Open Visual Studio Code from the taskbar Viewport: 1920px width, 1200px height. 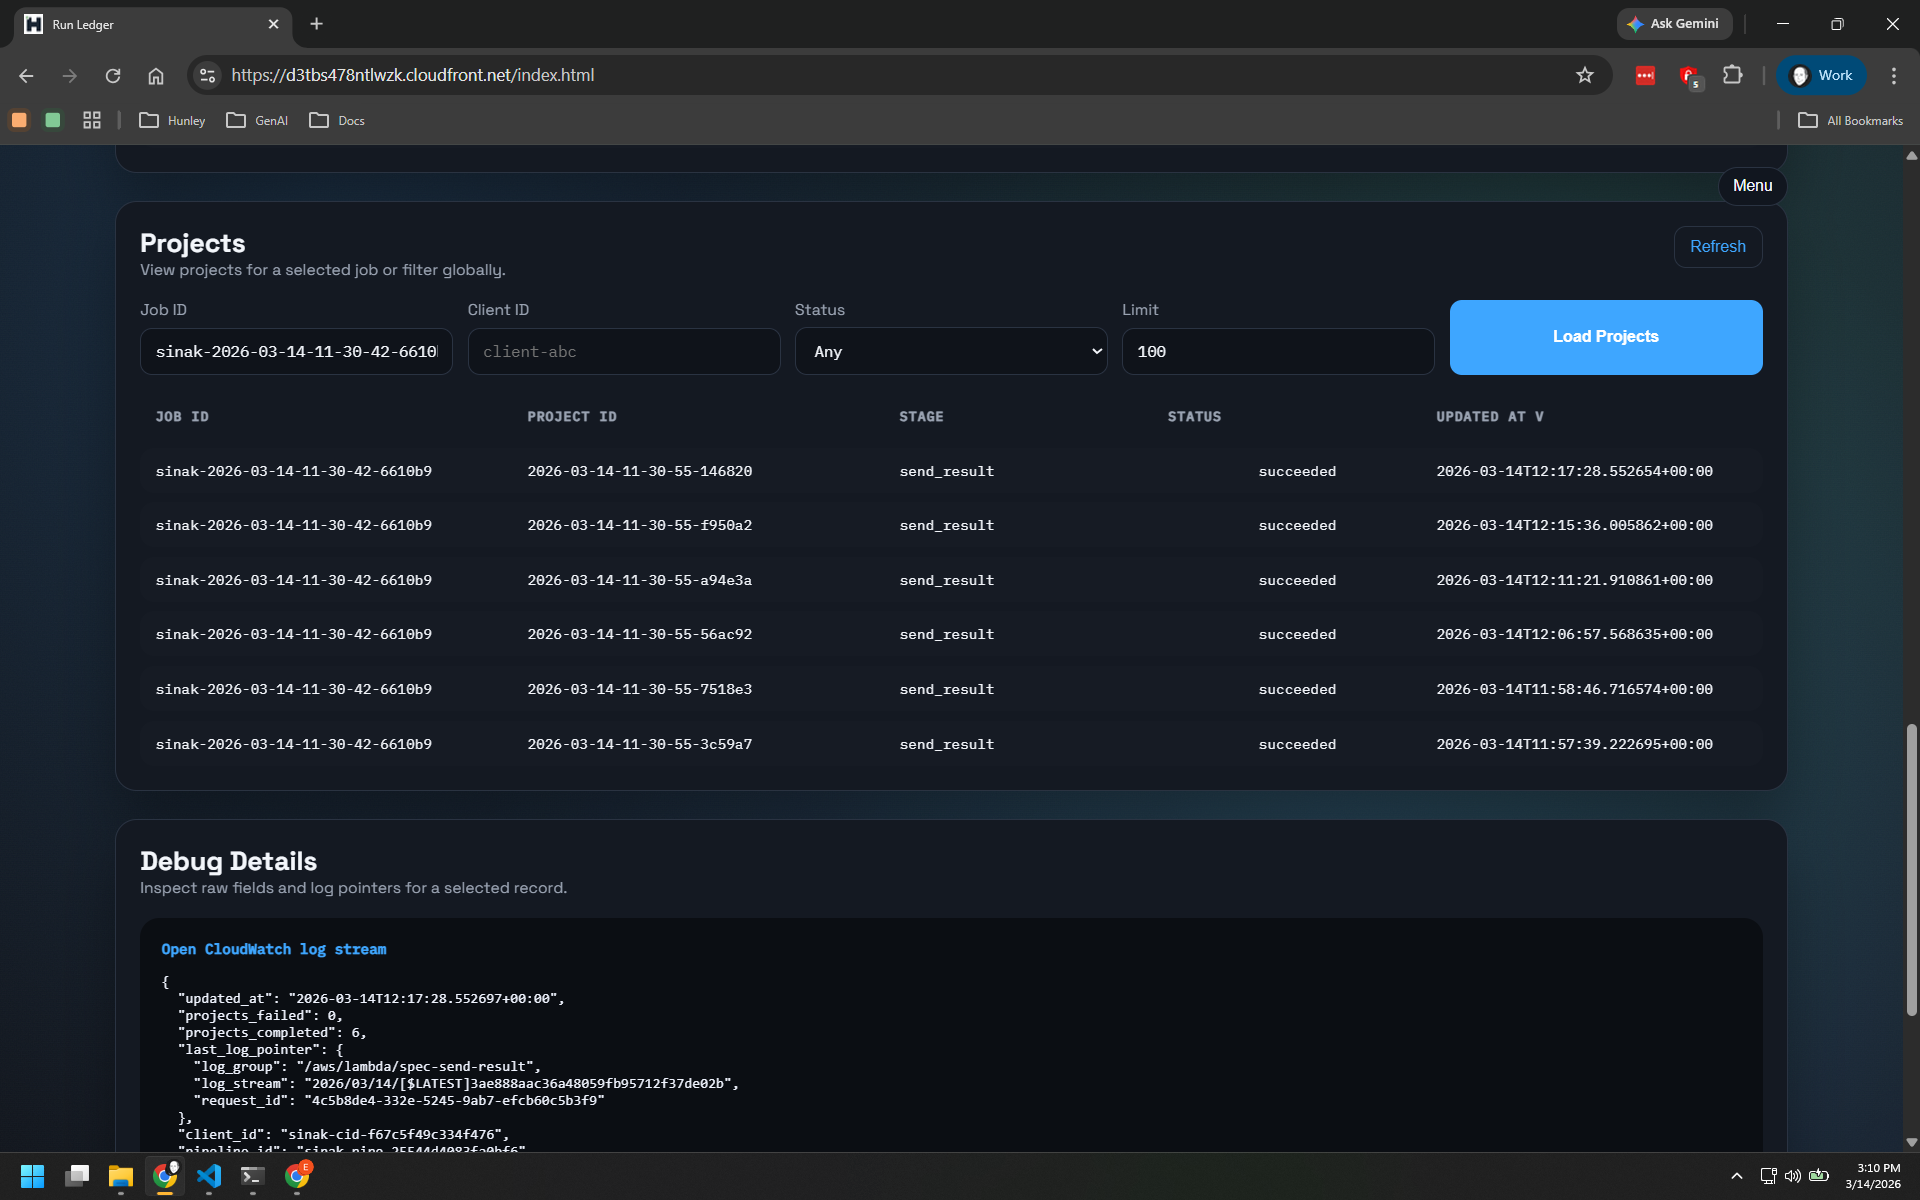[x=209, y=1176]
